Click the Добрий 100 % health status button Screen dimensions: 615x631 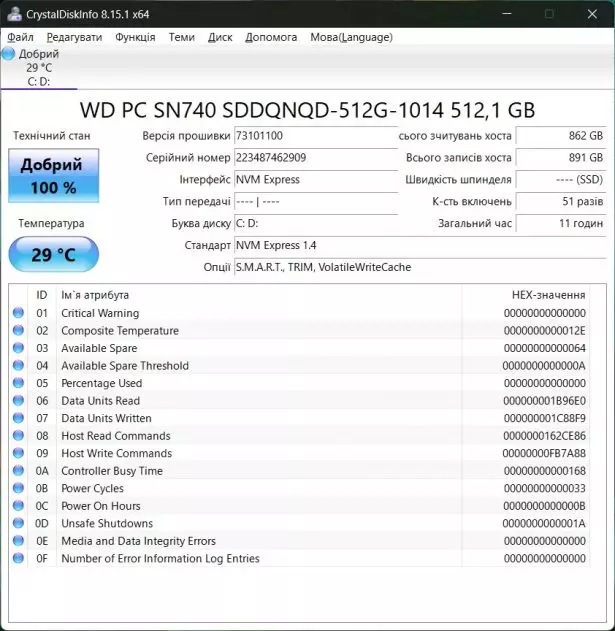pos(54,176)
